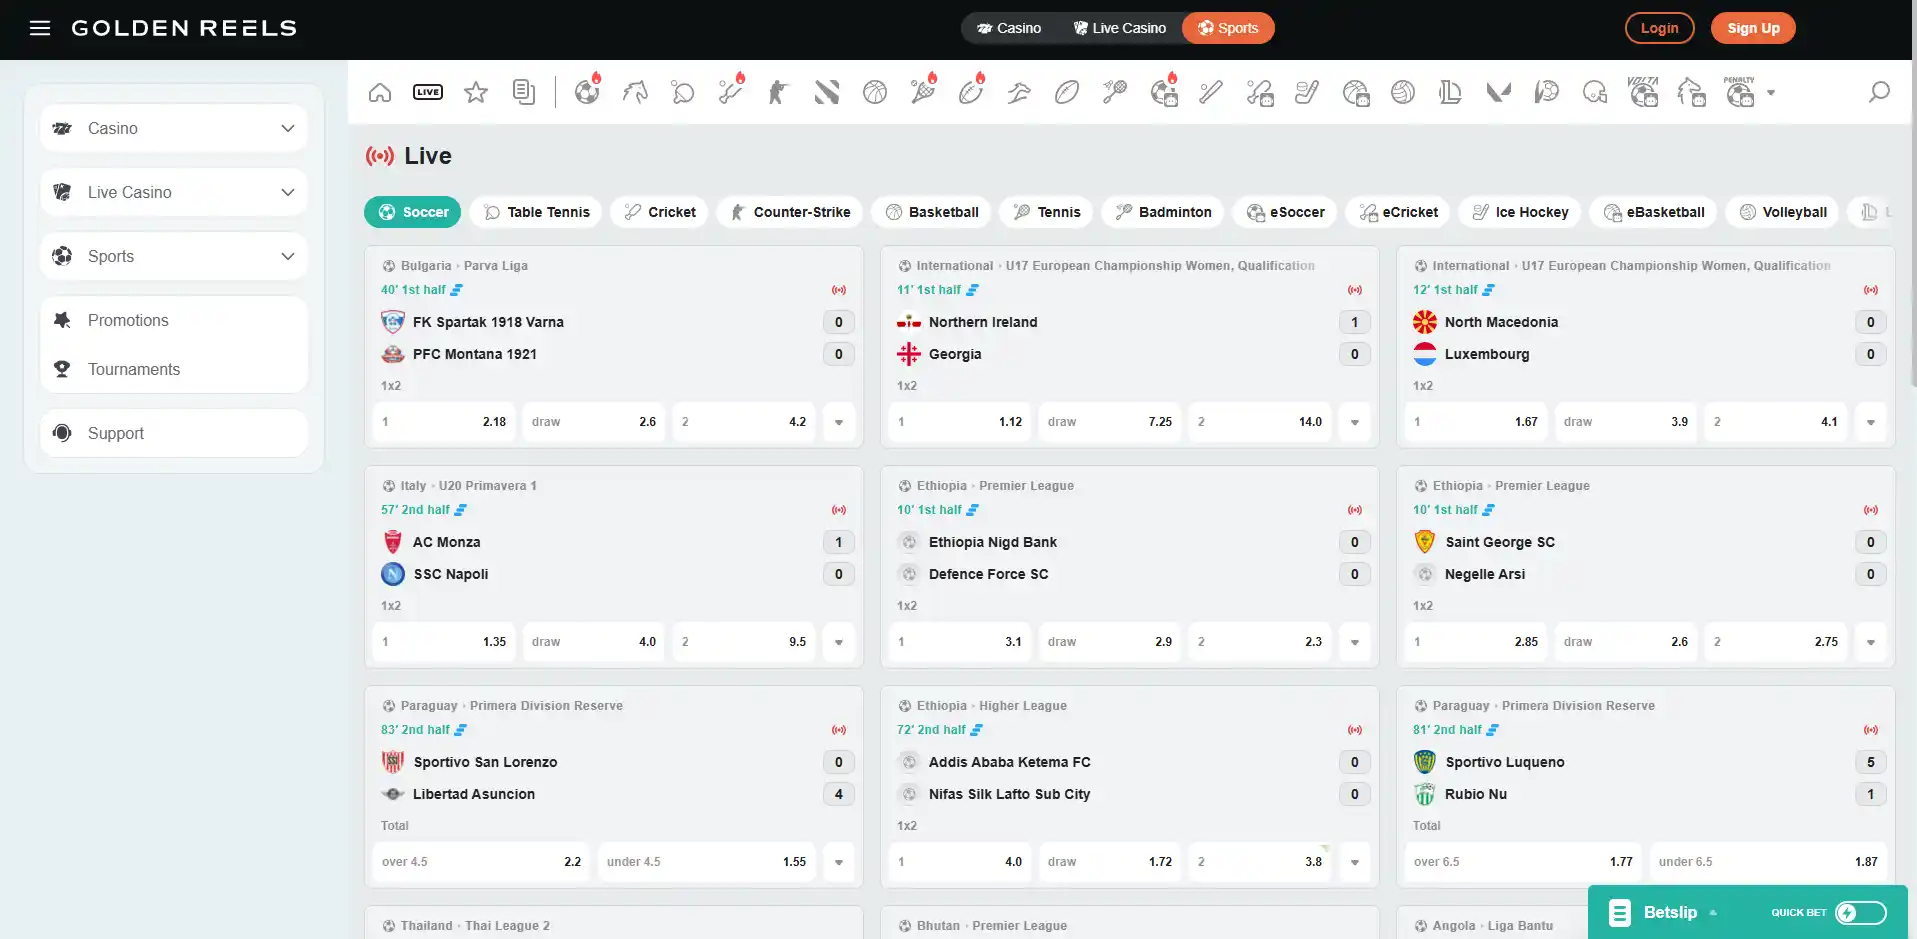1917x939 pixels.
Task: Open the LIVE events icon
Action: (x=428, y=93)
